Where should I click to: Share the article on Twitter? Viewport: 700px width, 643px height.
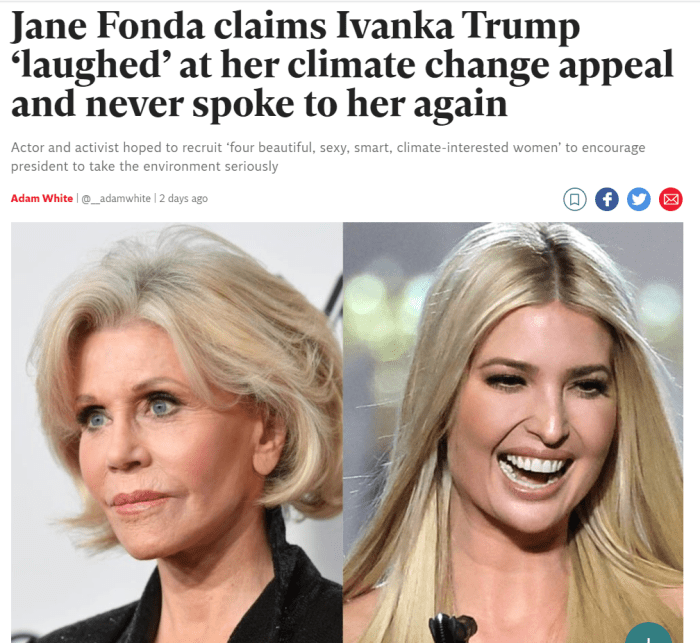coord(639,199)
